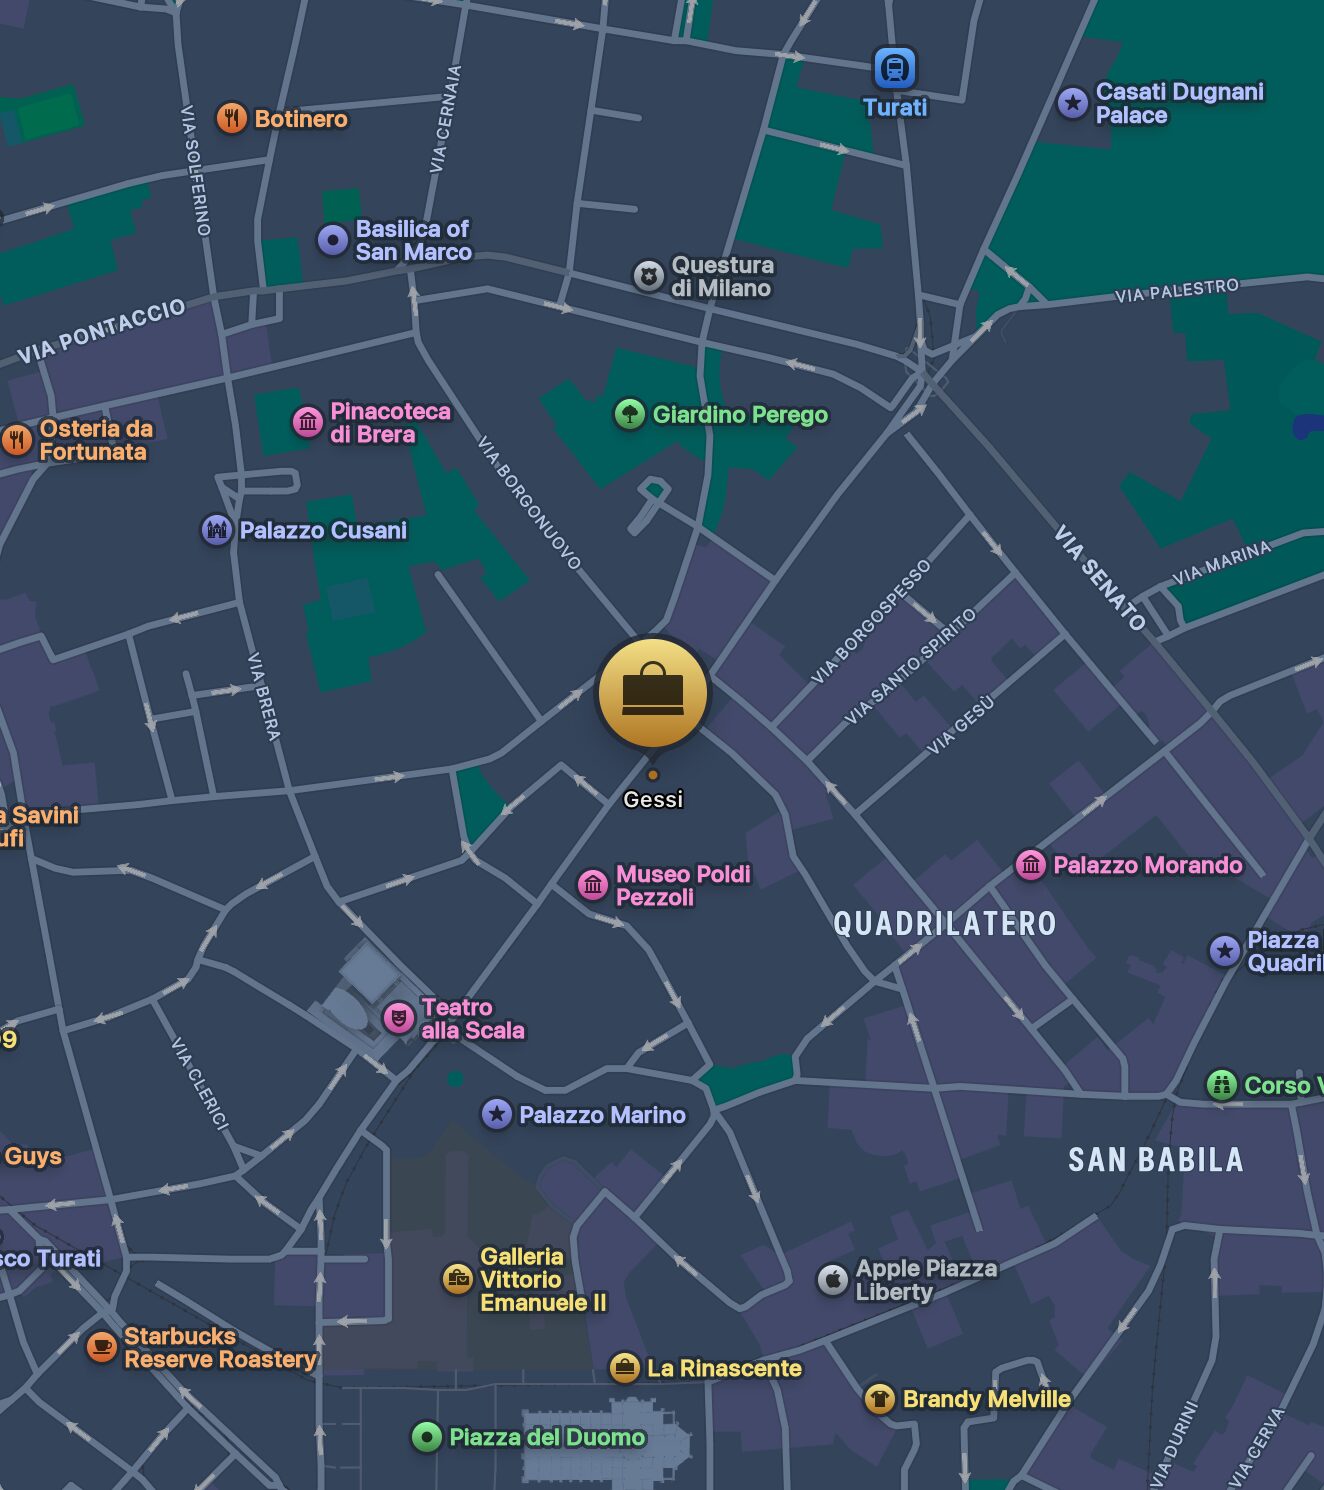This screenshot has height=1490, width=1324.
Task: Click the Brandy Melville store icon
Action: tap(877, 1399)
